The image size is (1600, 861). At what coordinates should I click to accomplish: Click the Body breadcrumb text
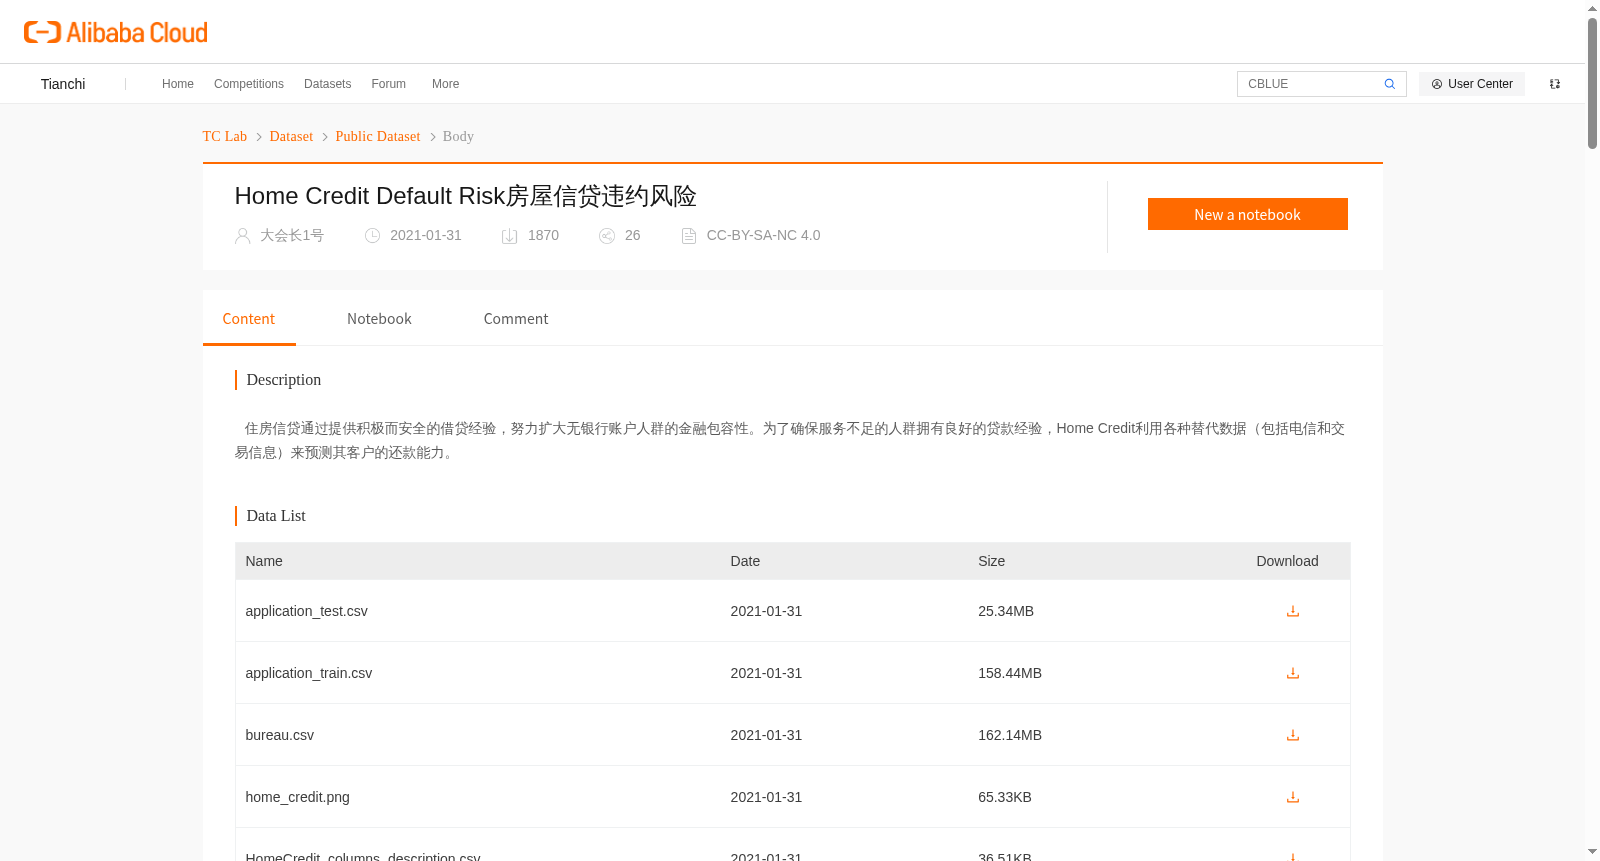click(458, 136)
